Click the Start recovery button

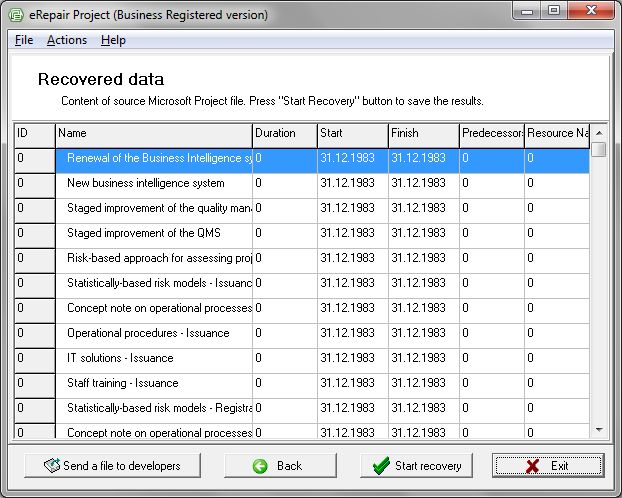(416, 465)
